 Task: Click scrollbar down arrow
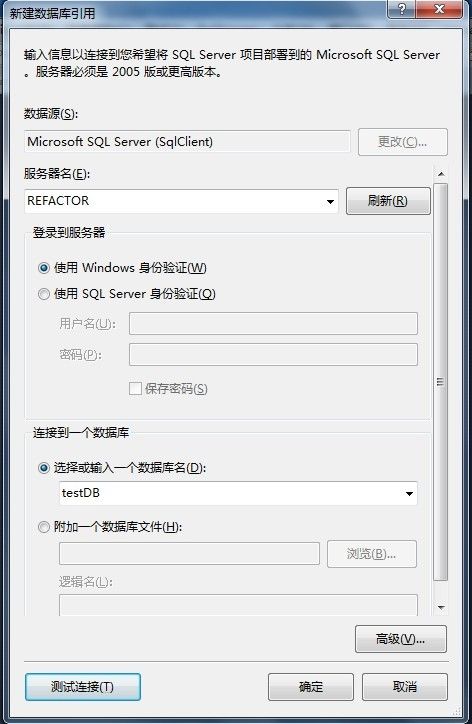tap(441, 608)
